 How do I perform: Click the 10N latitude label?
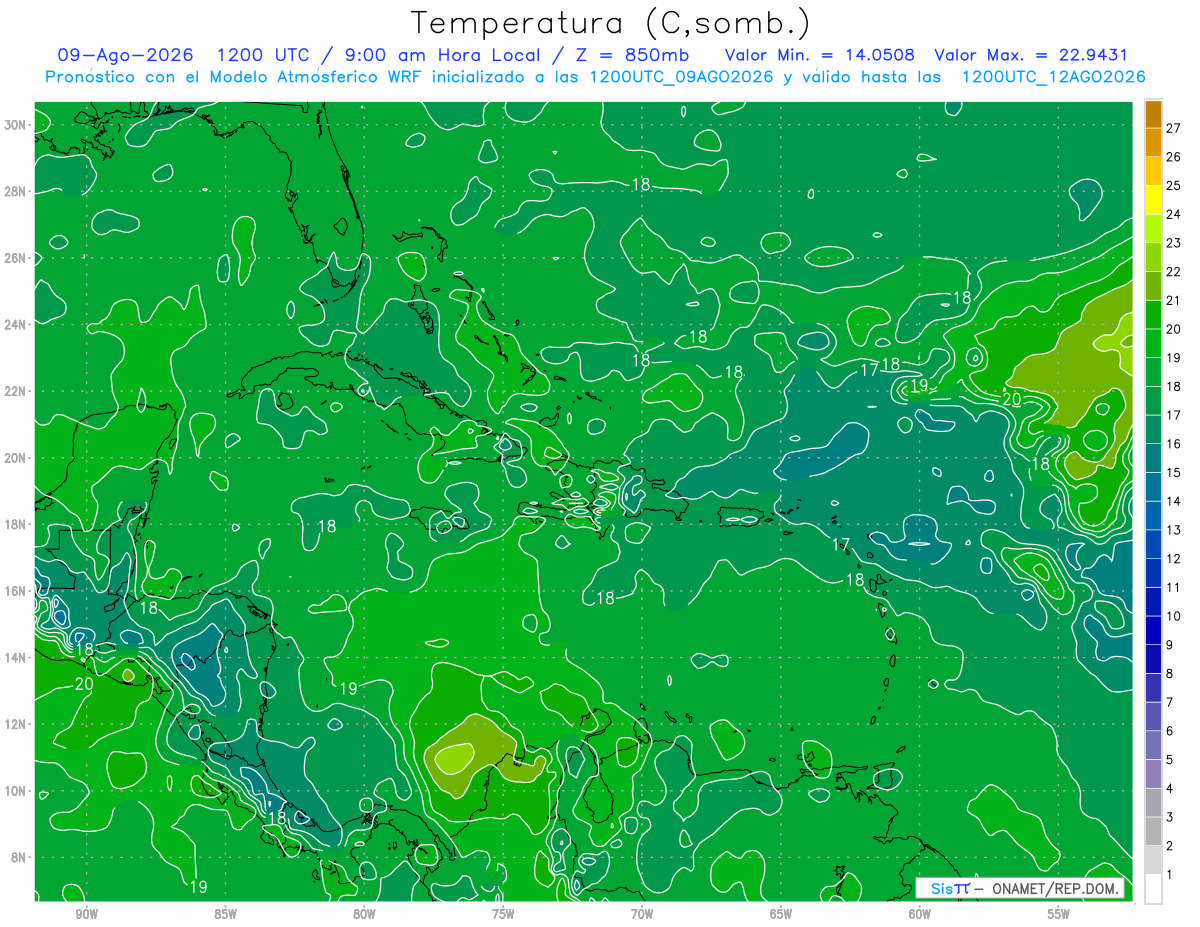(x=15, y=791)
